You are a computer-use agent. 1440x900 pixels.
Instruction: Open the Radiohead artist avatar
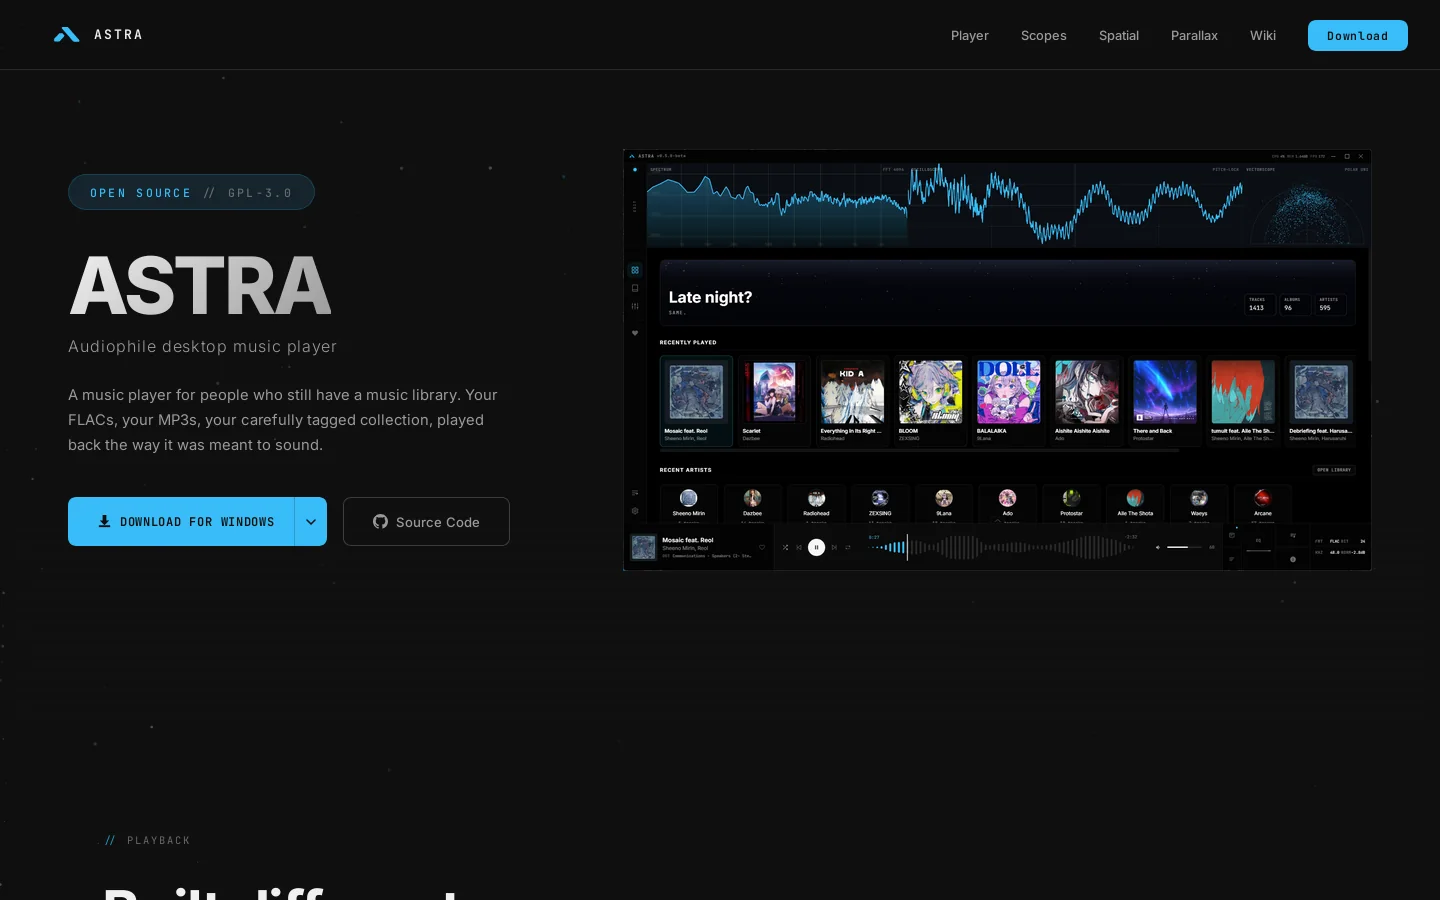[817, 498]
